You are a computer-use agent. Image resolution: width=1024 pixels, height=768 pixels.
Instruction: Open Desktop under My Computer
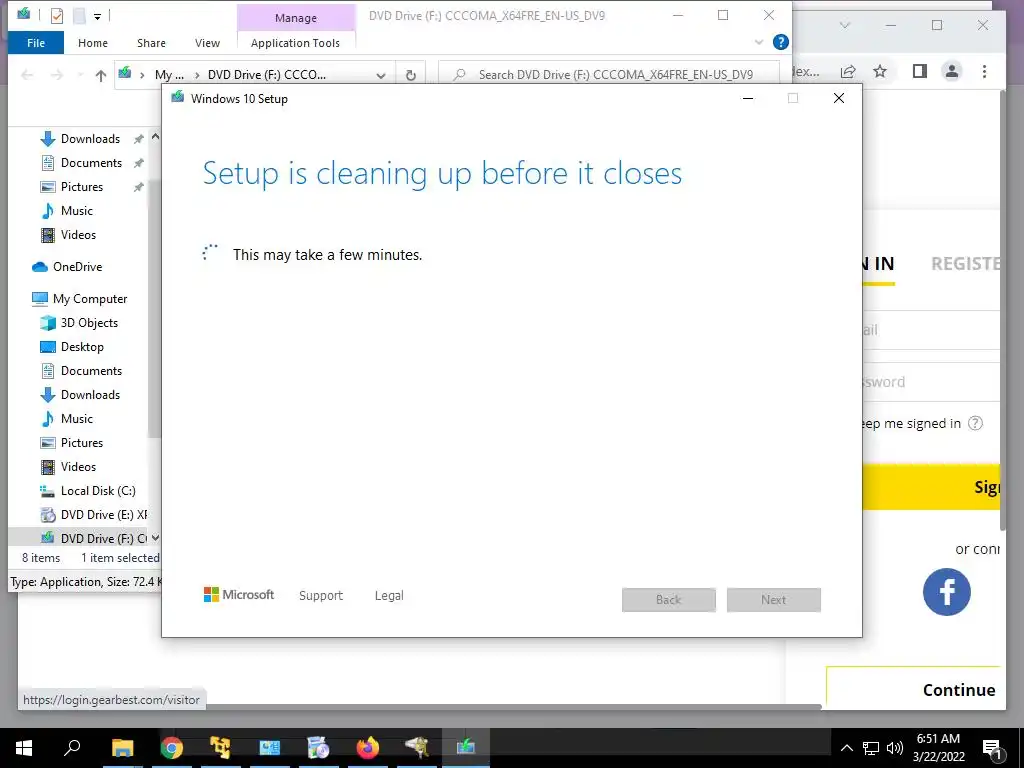point(82,347)
